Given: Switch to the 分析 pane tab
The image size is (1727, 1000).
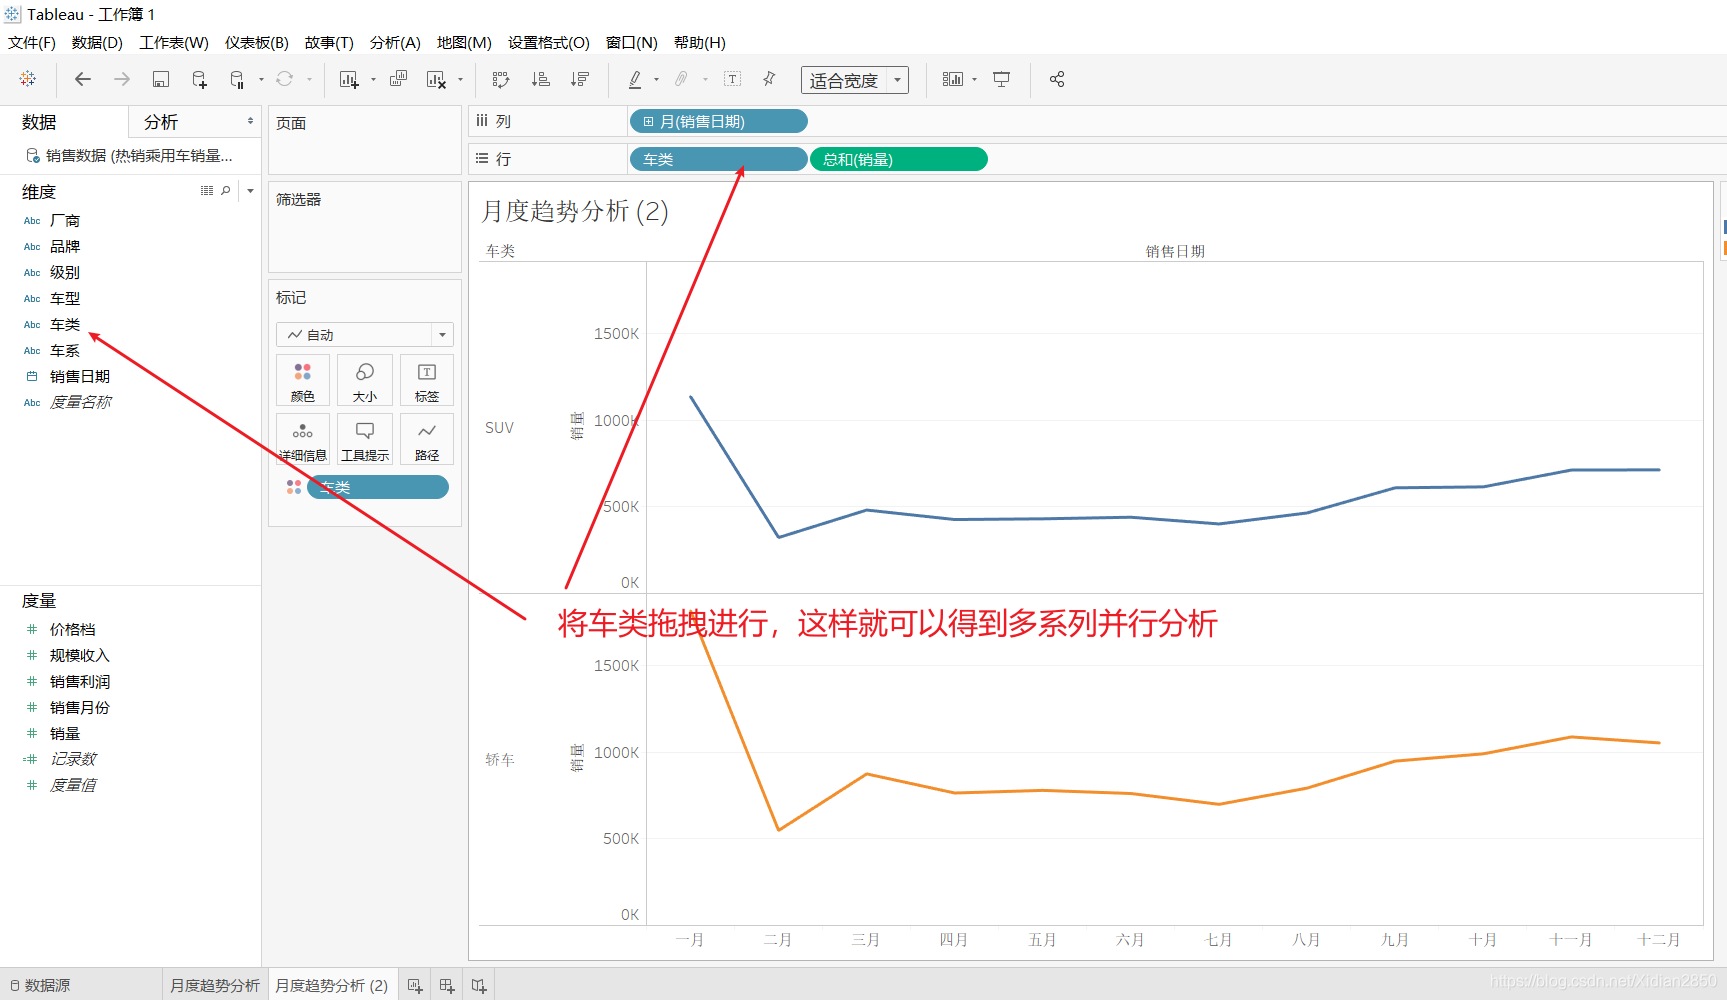Looking at the screenshot, I should pos(161,122).
